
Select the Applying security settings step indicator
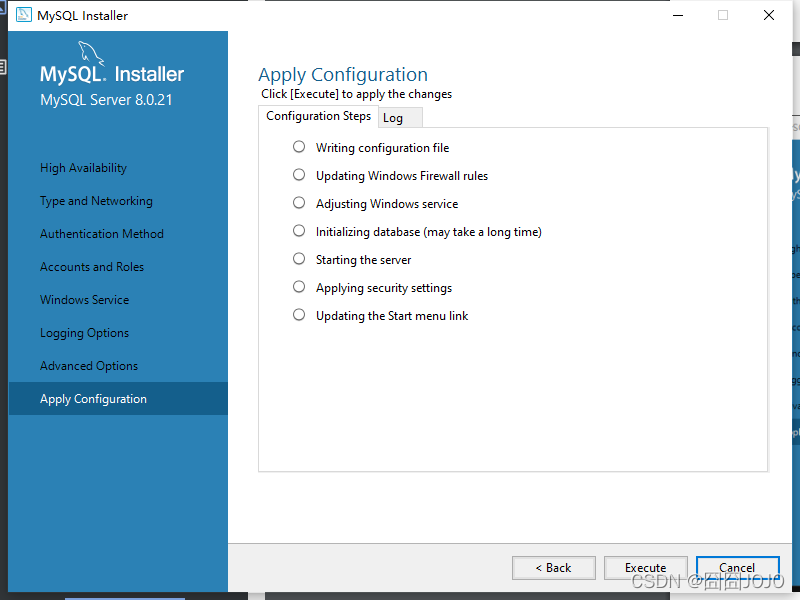point(299,287)
